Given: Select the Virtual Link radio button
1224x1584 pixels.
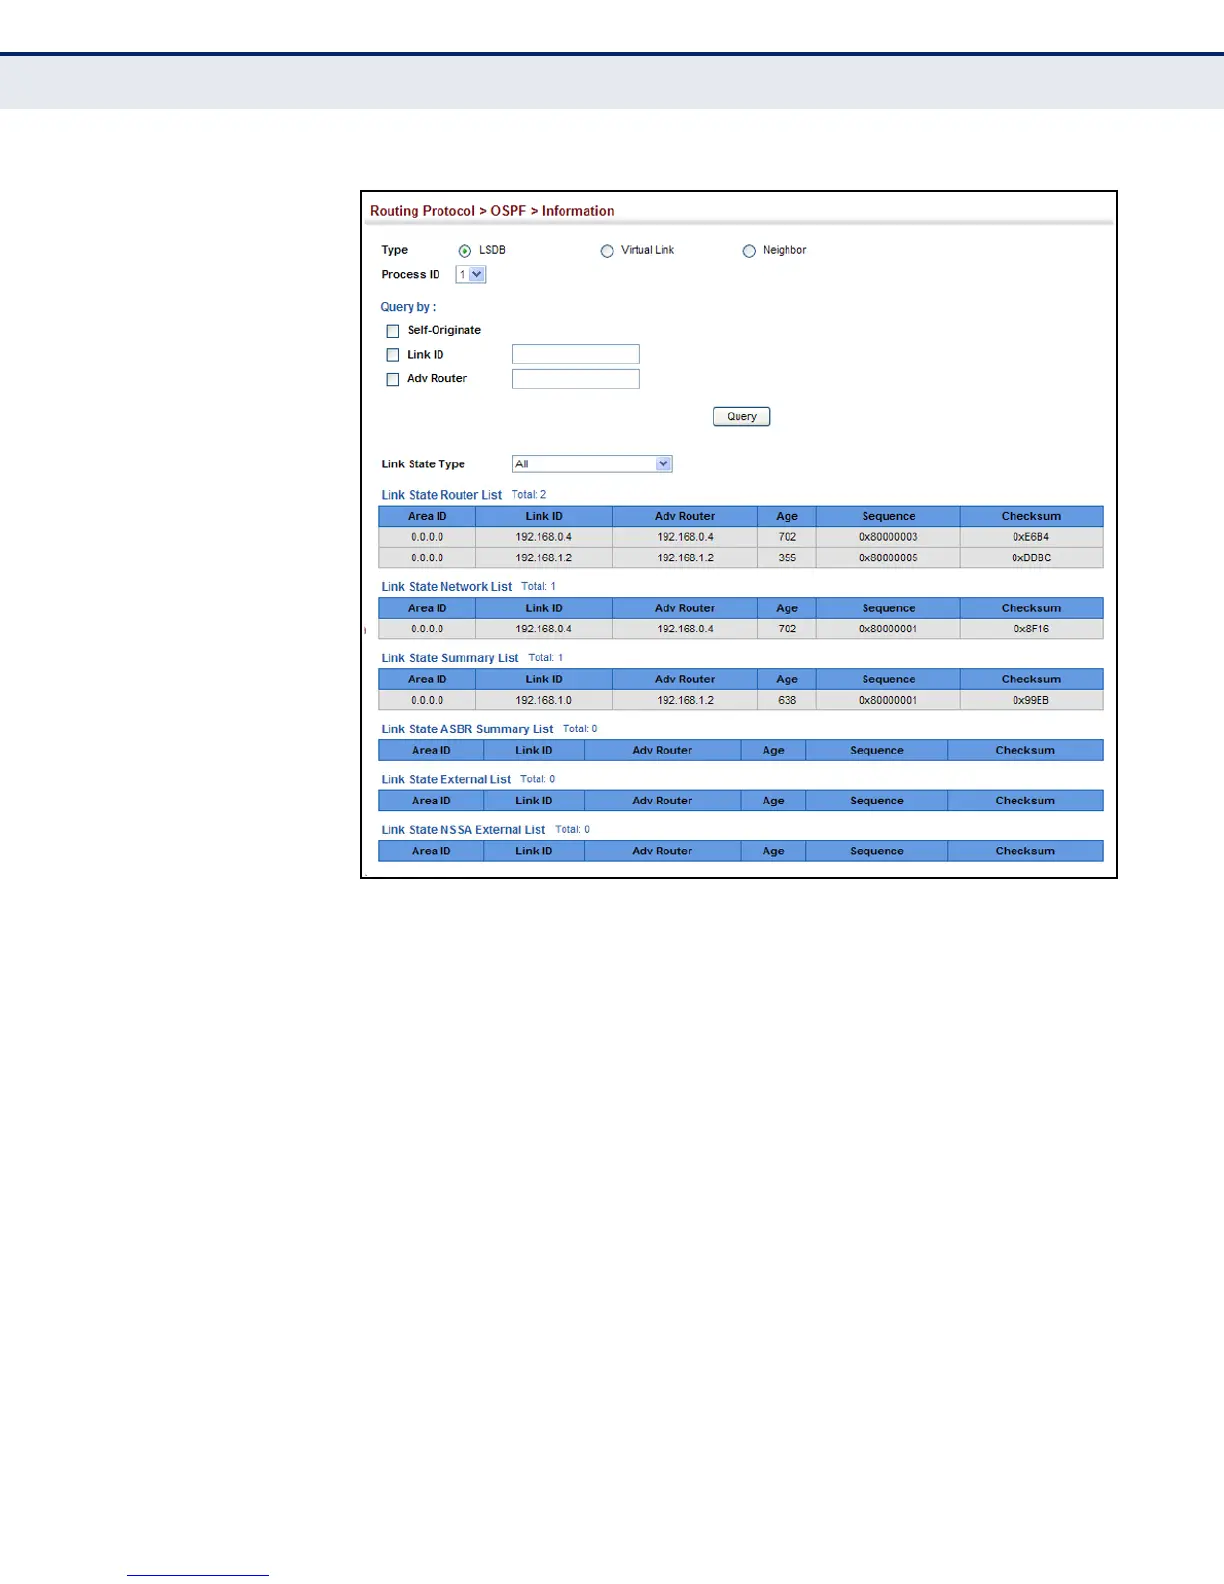Looking at the screenshot, I should [x=607, y=251].
